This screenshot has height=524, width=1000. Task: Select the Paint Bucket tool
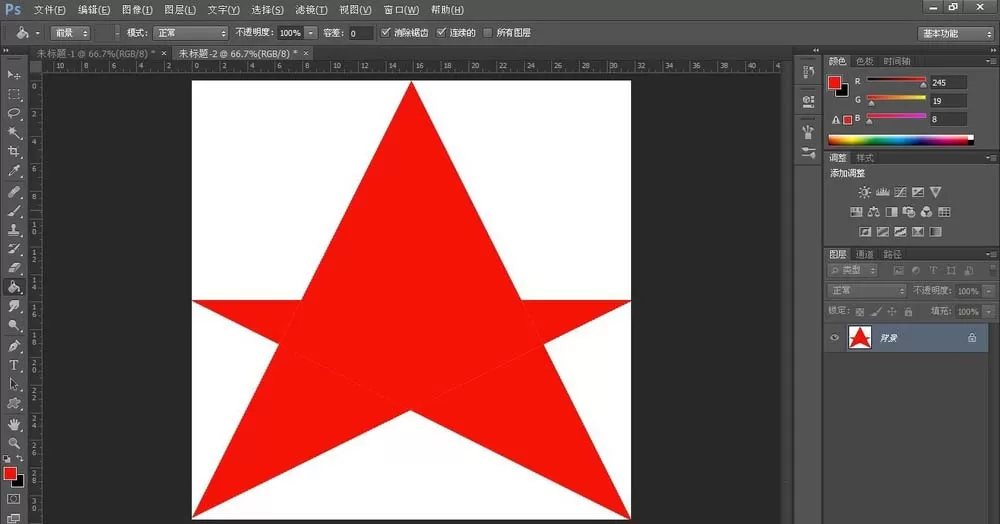[x=14, y=287]
